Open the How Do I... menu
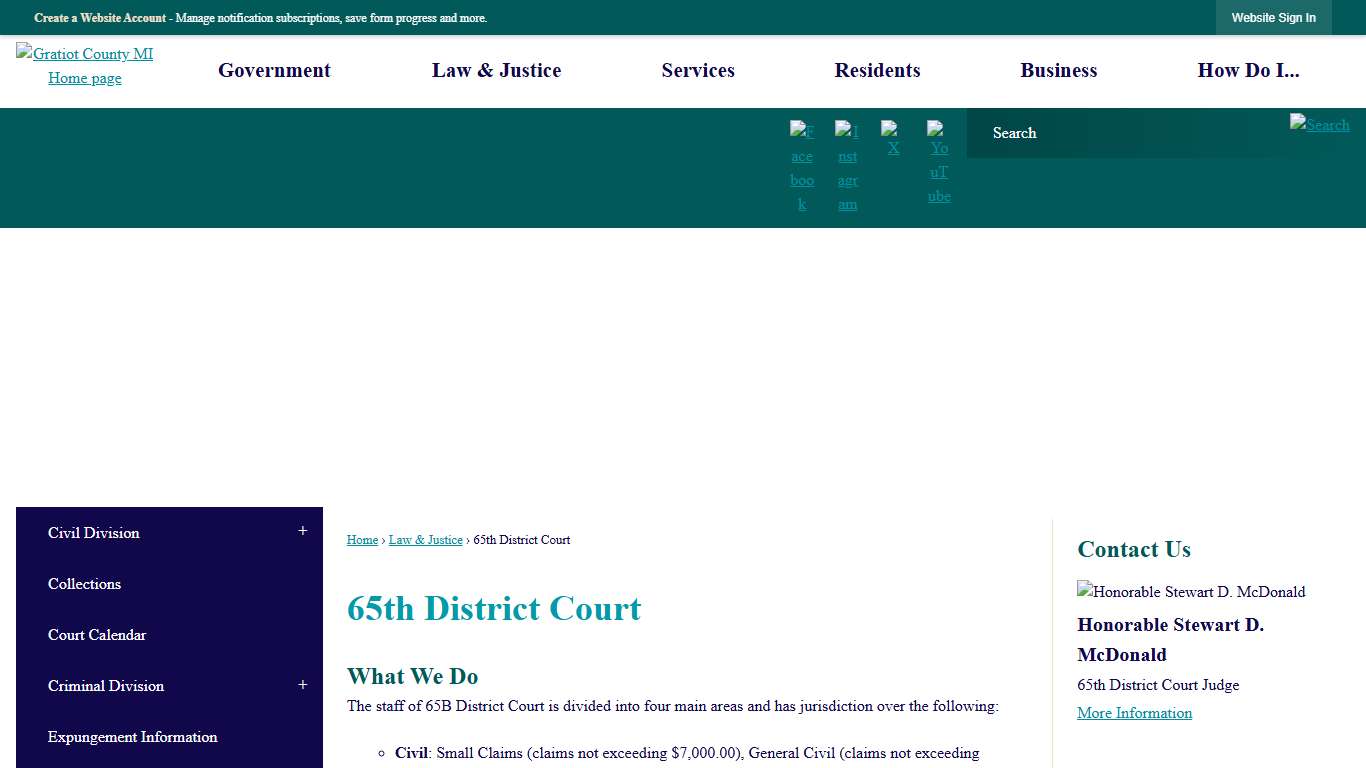 (x=1249, y=70)
